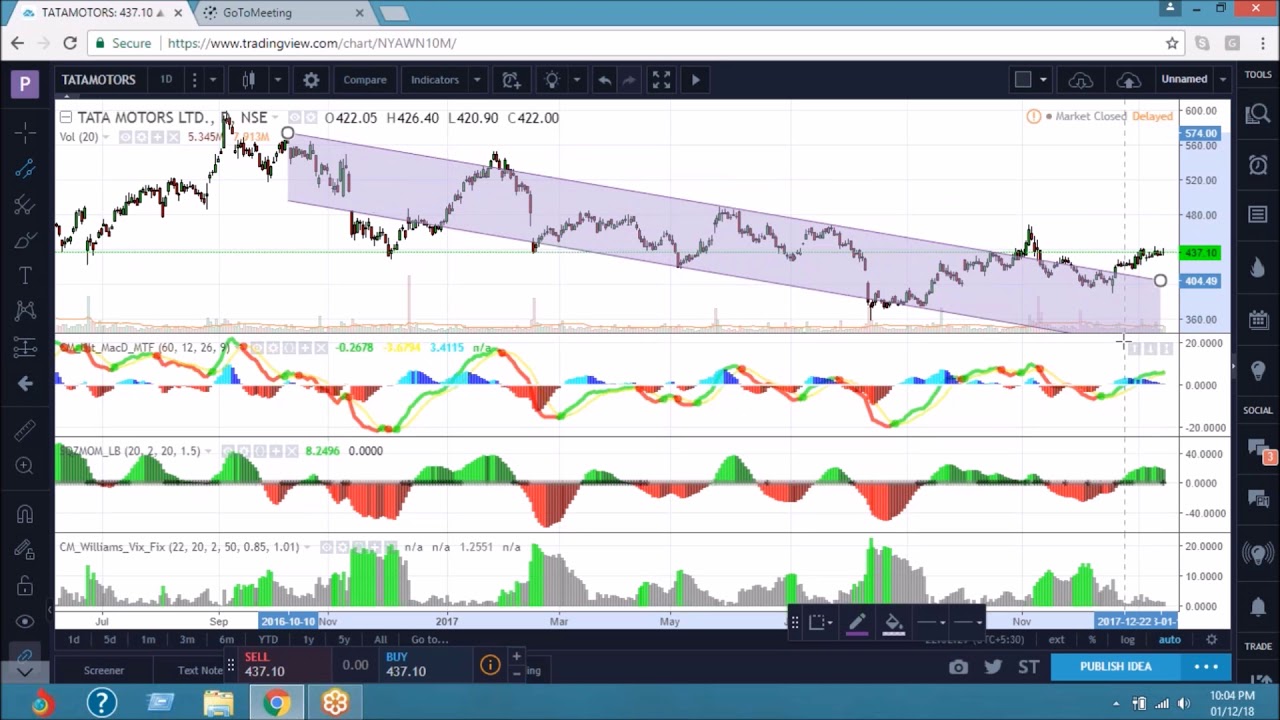Open the ideas lightbulb dropdown arrow
Viewport: 1280px width, 720px height.
coord(576,80)
